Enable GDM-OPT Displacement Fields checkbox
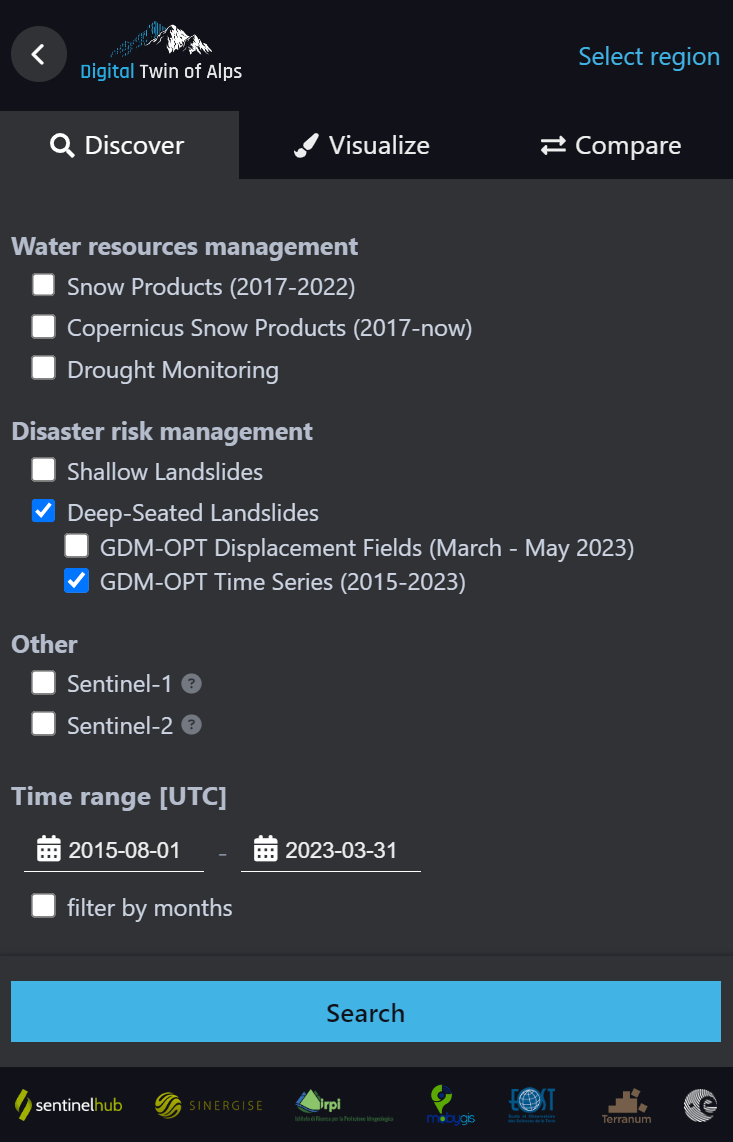This screenshot has height=1142, width=733. [x=77, y=546]
